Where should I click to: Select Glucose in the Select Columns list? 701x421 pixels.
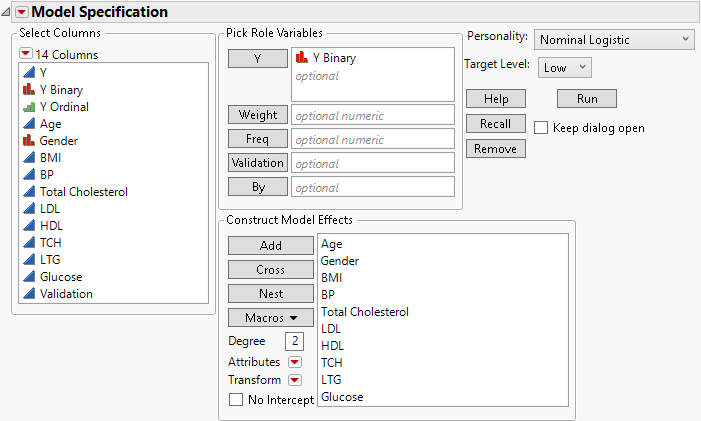click(61, 277)
